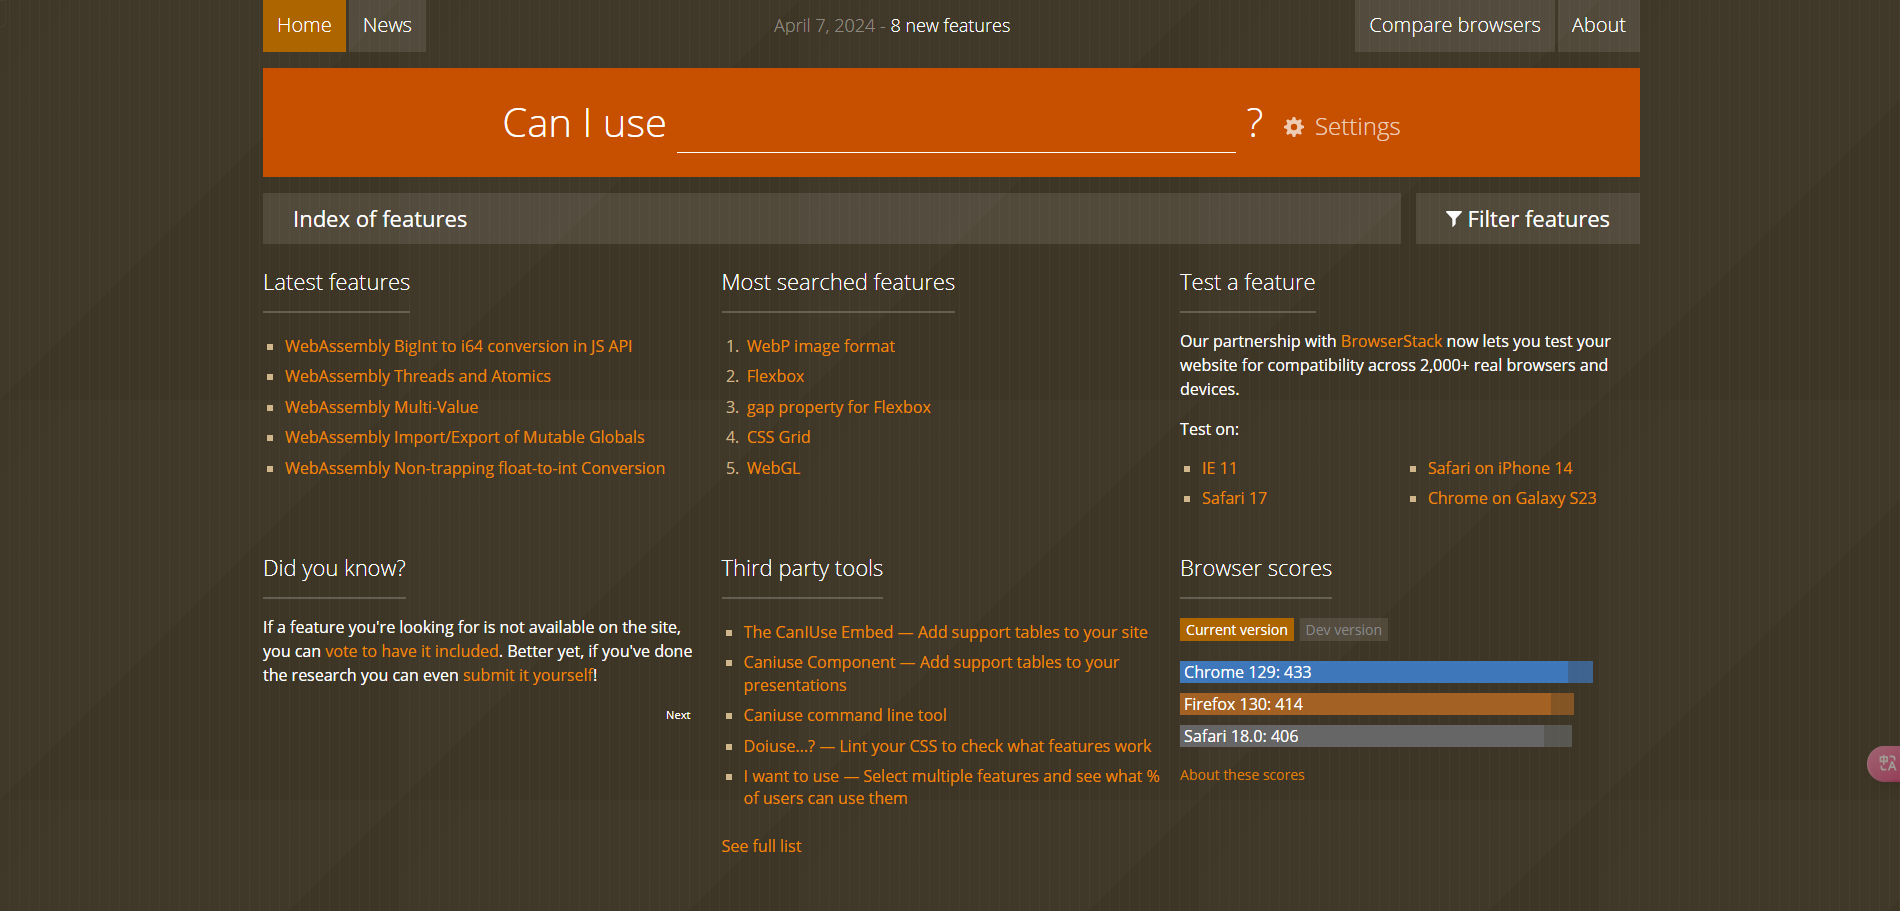Screen dimensions: 1900x911
Task: Open the Settings gear icon
Action: pos(1294,127)
